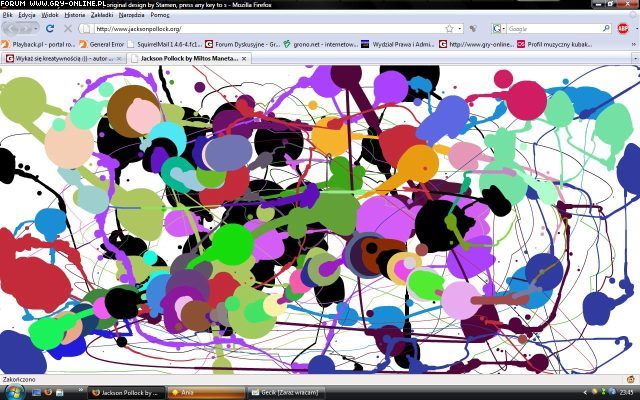Switch to the Gecik [Zaraz wracam] taskbar button
This screenshot has height=400, width=640.
pos(286,393)
